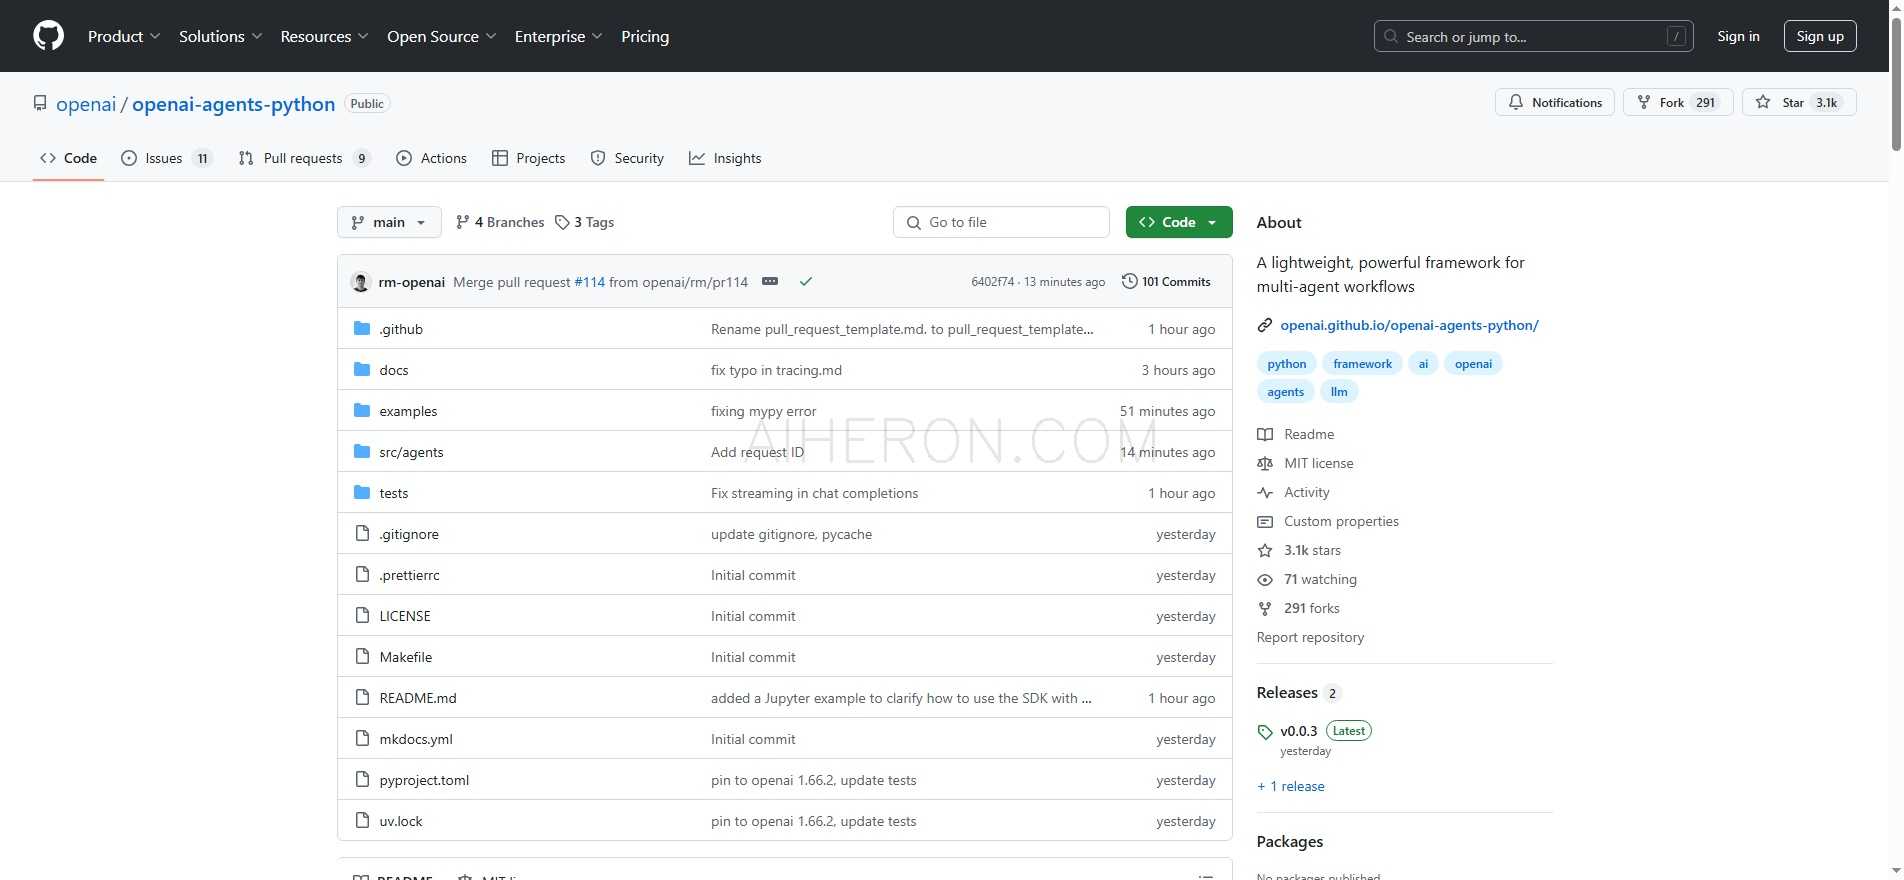Click the watching eye icon

tap(1265, 579)
